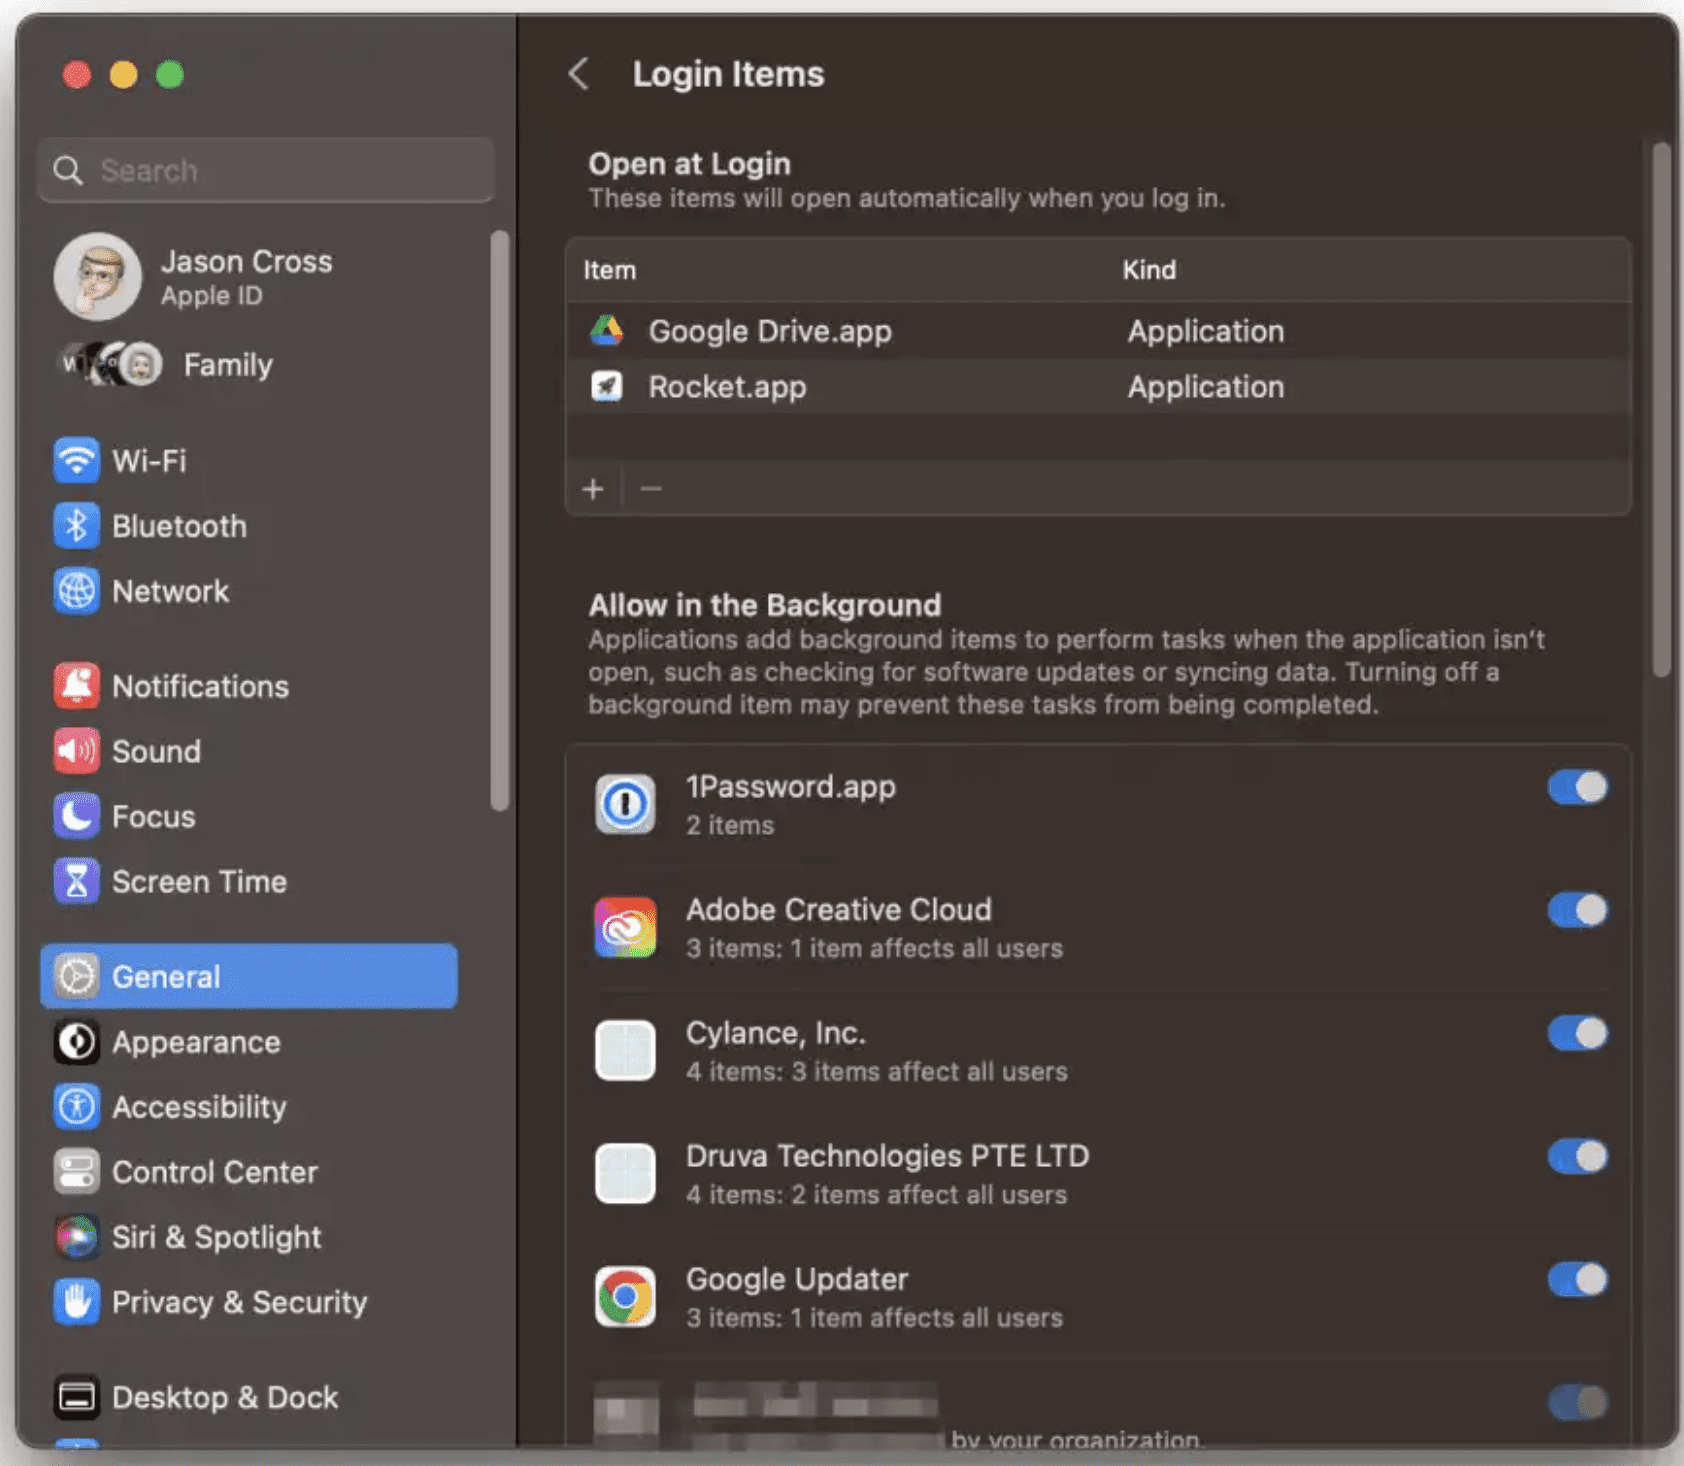Click the Sound speaker icon
Screen dimensions: 1684x1466
(76, 751)
